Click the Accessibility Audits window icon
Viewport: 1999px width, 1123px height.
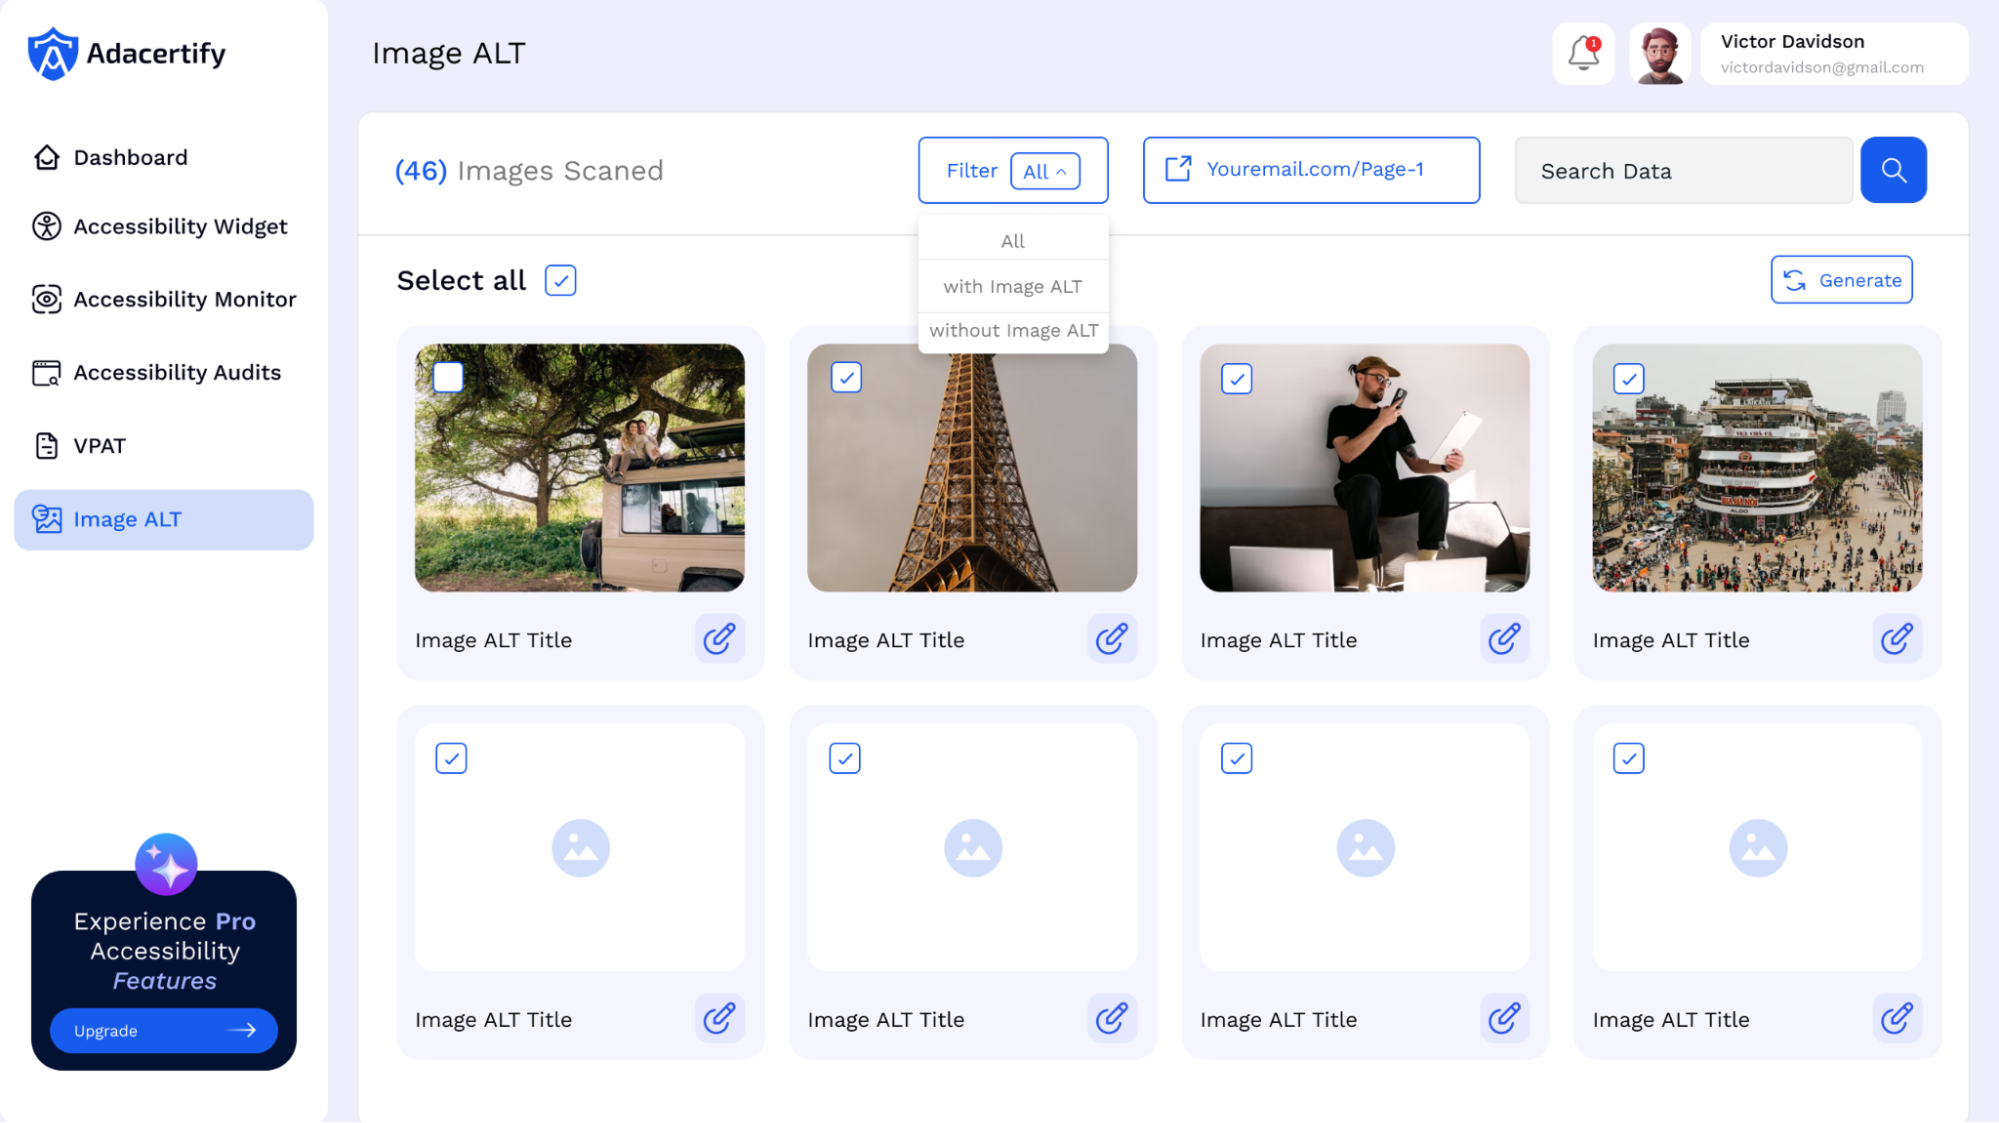click(x=47, y=373)
